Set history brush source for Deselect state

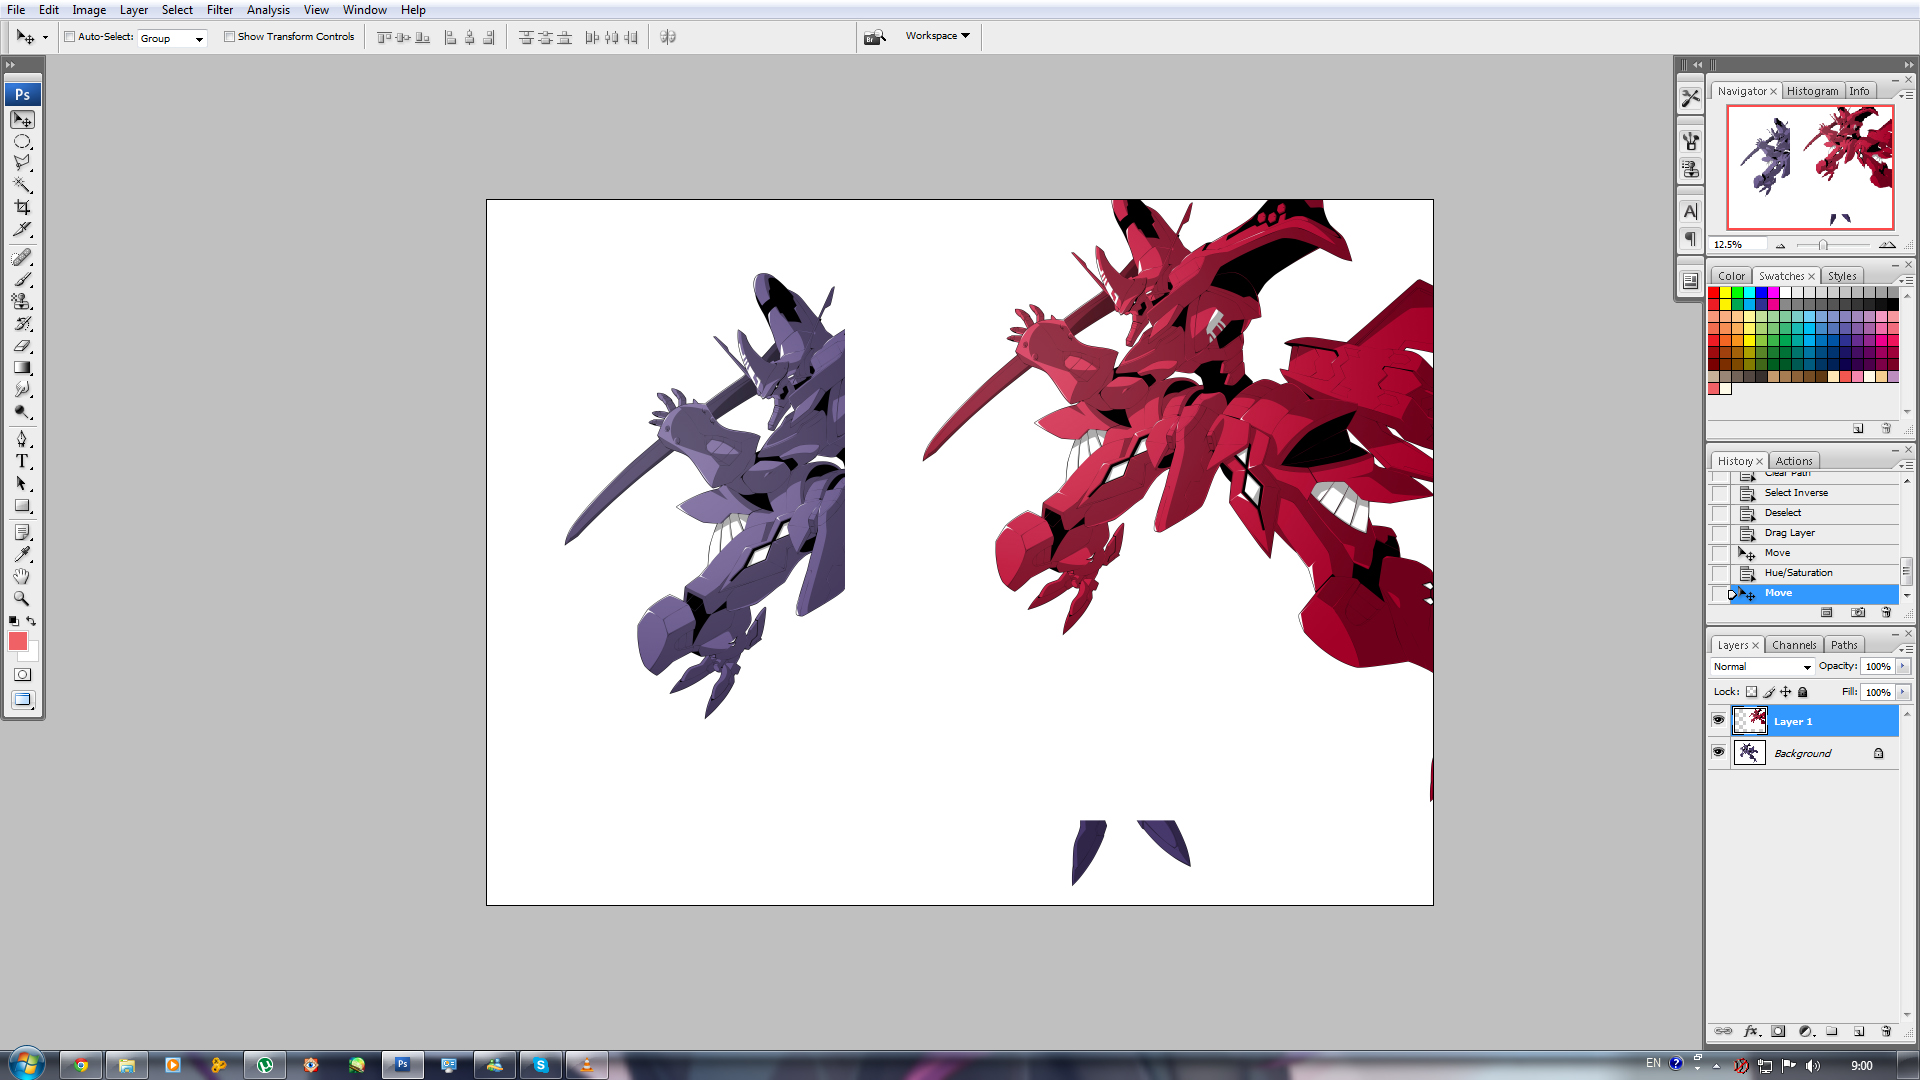coord(1720,513)
